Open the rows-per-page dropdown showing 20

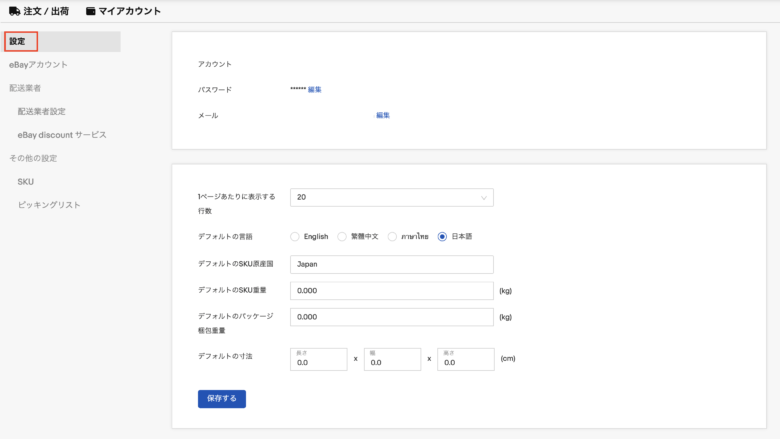click(391, 197)
